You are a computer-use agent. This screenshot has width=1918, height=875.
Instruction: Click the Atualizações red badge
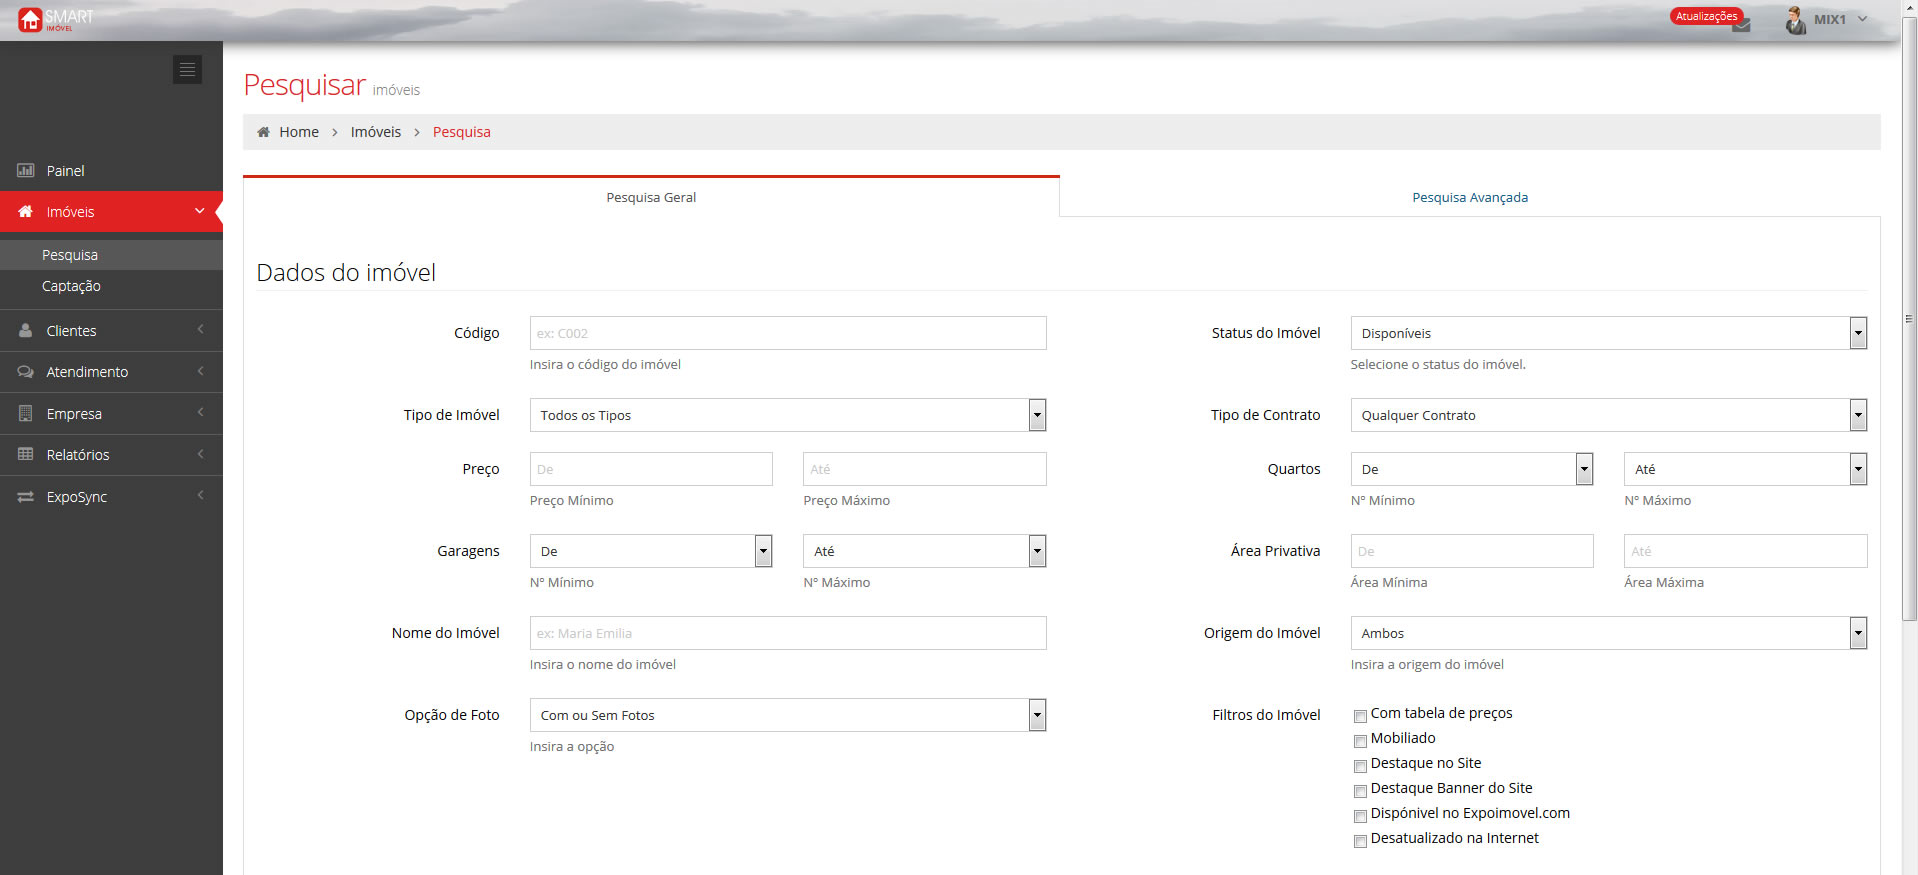[x=1706, y=16]
